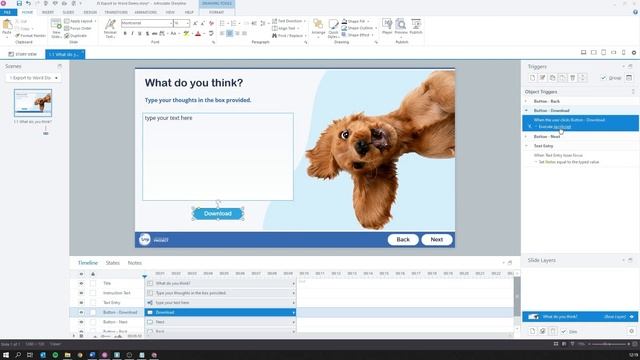The width and height of the screenshot is (640, 360).
Task: Click the Format Painter tool
Action: tap(31, 36)
